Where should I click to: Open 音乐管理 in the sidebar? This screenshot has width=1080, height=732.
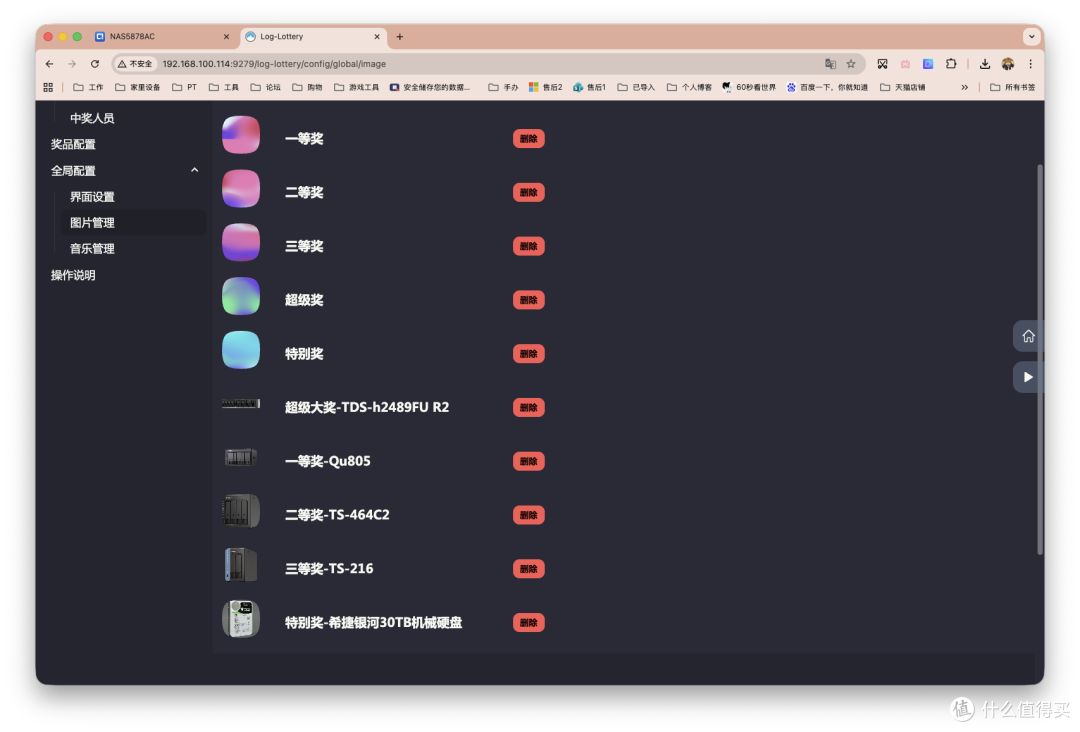(x=92, y=249)
